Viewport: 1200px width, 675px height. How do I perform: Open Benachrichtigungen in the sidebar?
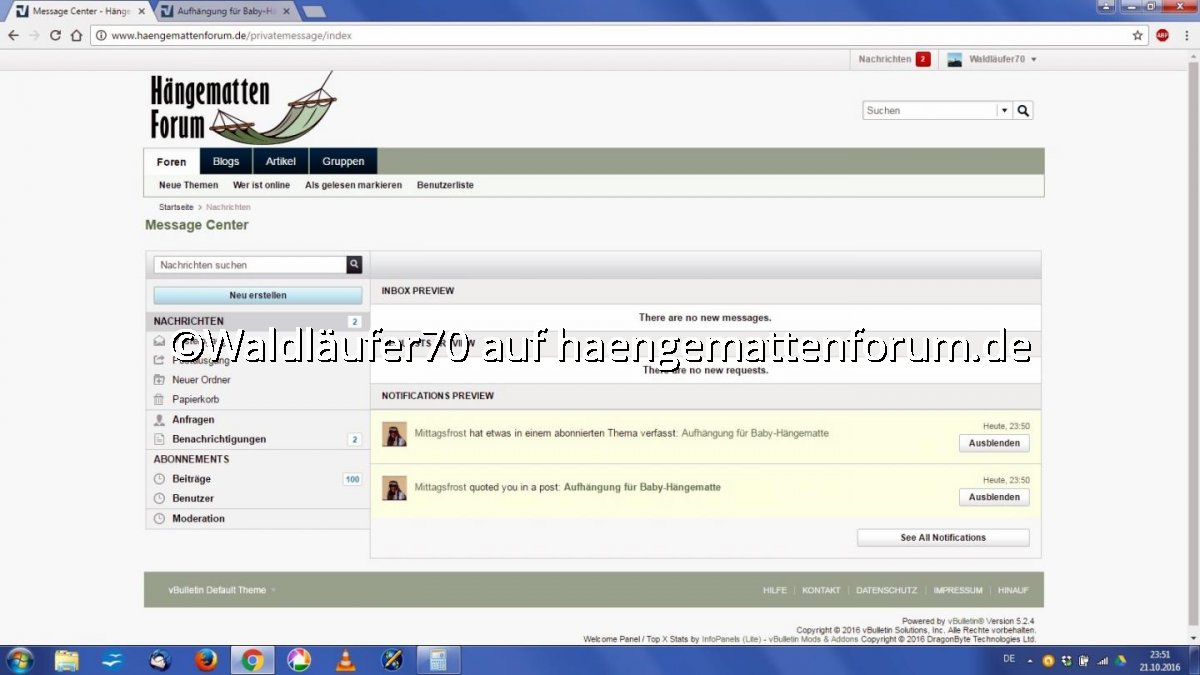tap(219, 439)
